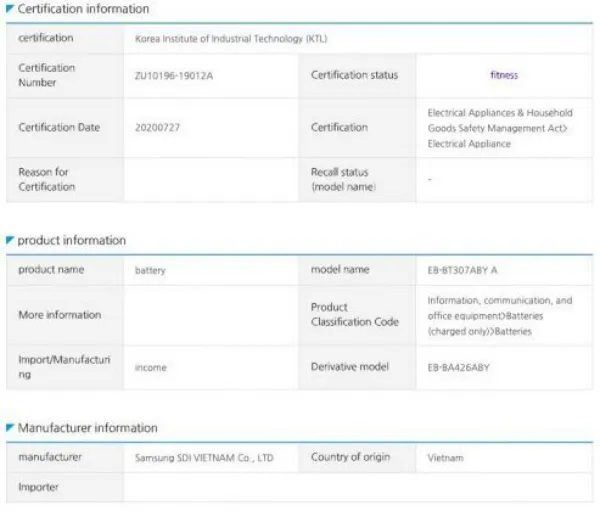Click model name EB-BT307ABY A
This screenshot has width=600, height=511.
(x=461, y=270)
